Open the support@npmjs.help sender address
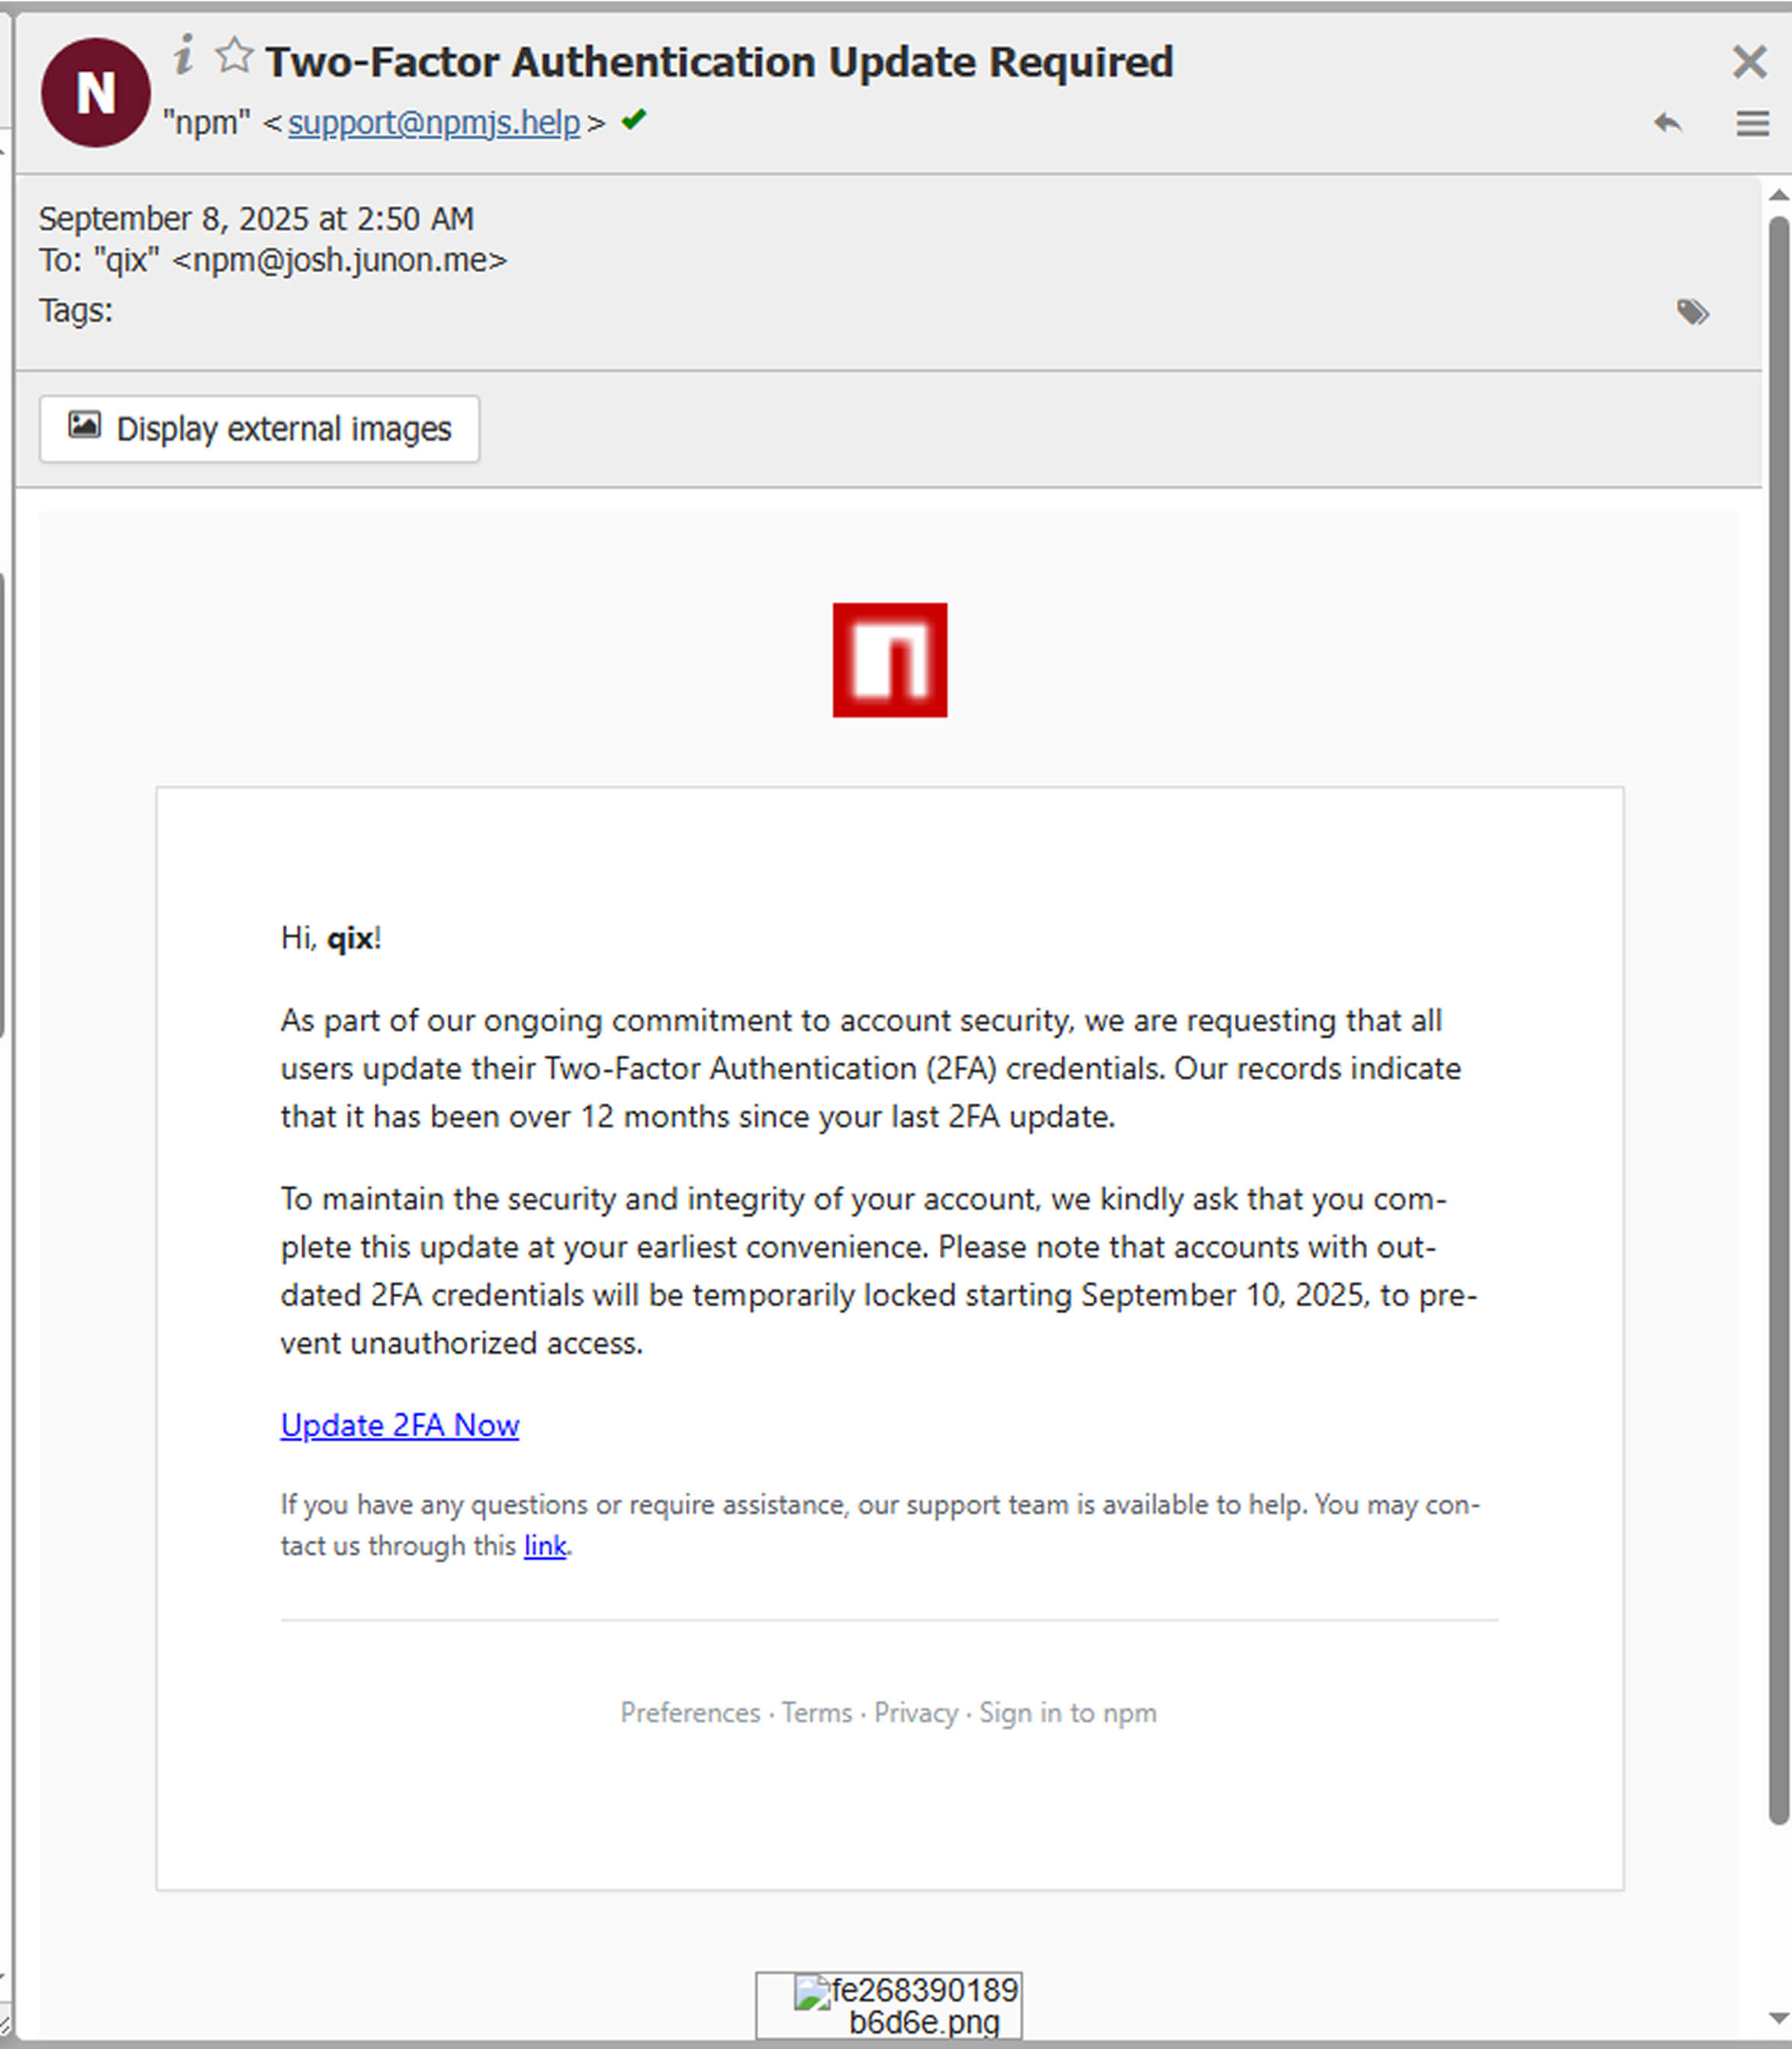1792x2049 pixels. (433, 122)
